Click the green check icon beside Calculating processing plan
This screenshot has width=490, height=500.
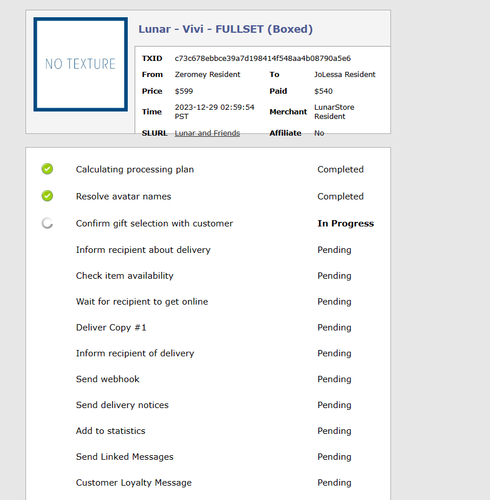pos(47,169)
